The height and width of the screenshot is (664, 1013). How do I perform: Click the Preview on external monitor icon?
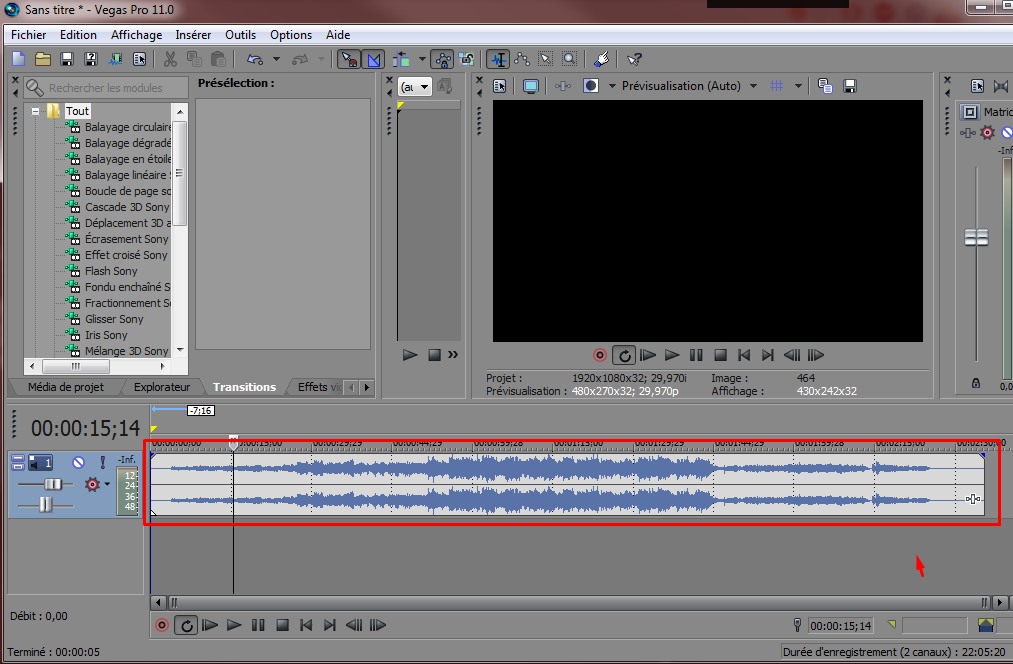[530, 86]
